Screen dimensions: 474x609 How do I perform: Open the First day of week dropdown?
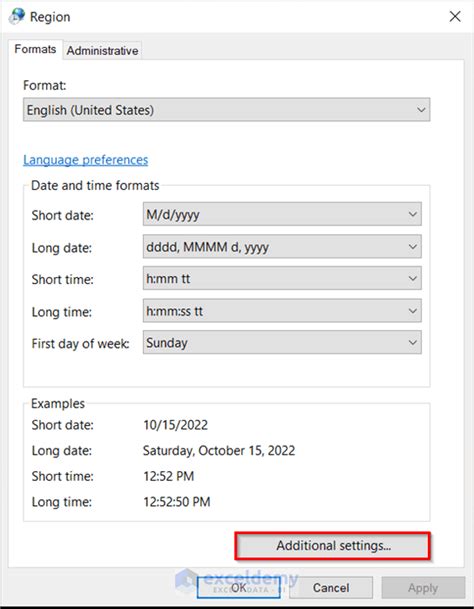click(282, 343)
